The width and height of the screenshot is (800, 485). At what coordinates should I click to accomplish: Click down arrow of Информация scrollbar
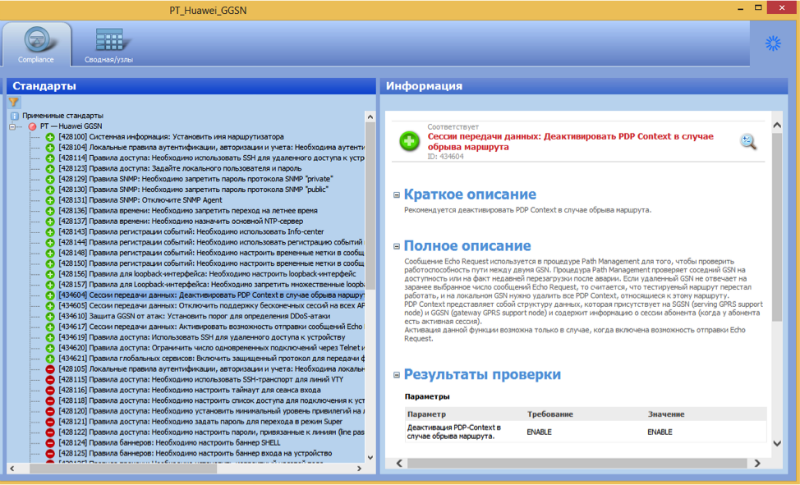tap(777, 443)
